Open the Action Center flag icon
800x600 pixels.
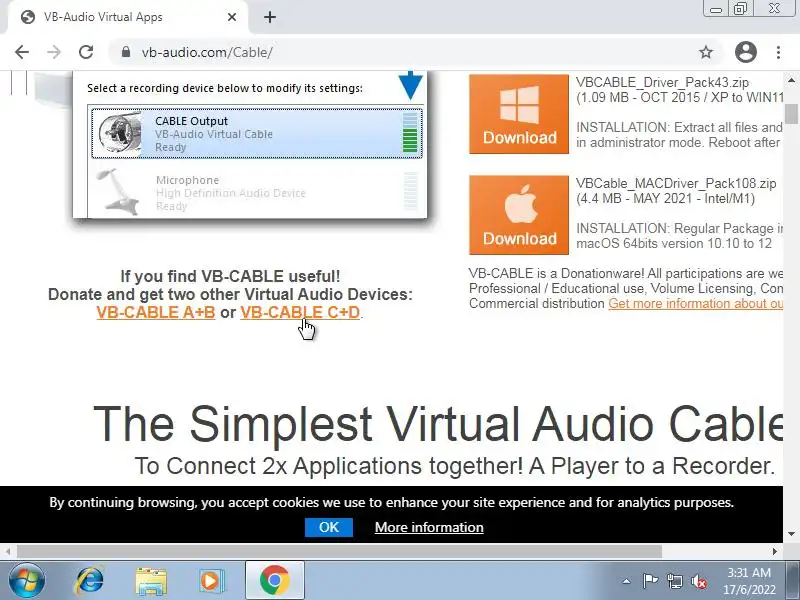(650, 581)
